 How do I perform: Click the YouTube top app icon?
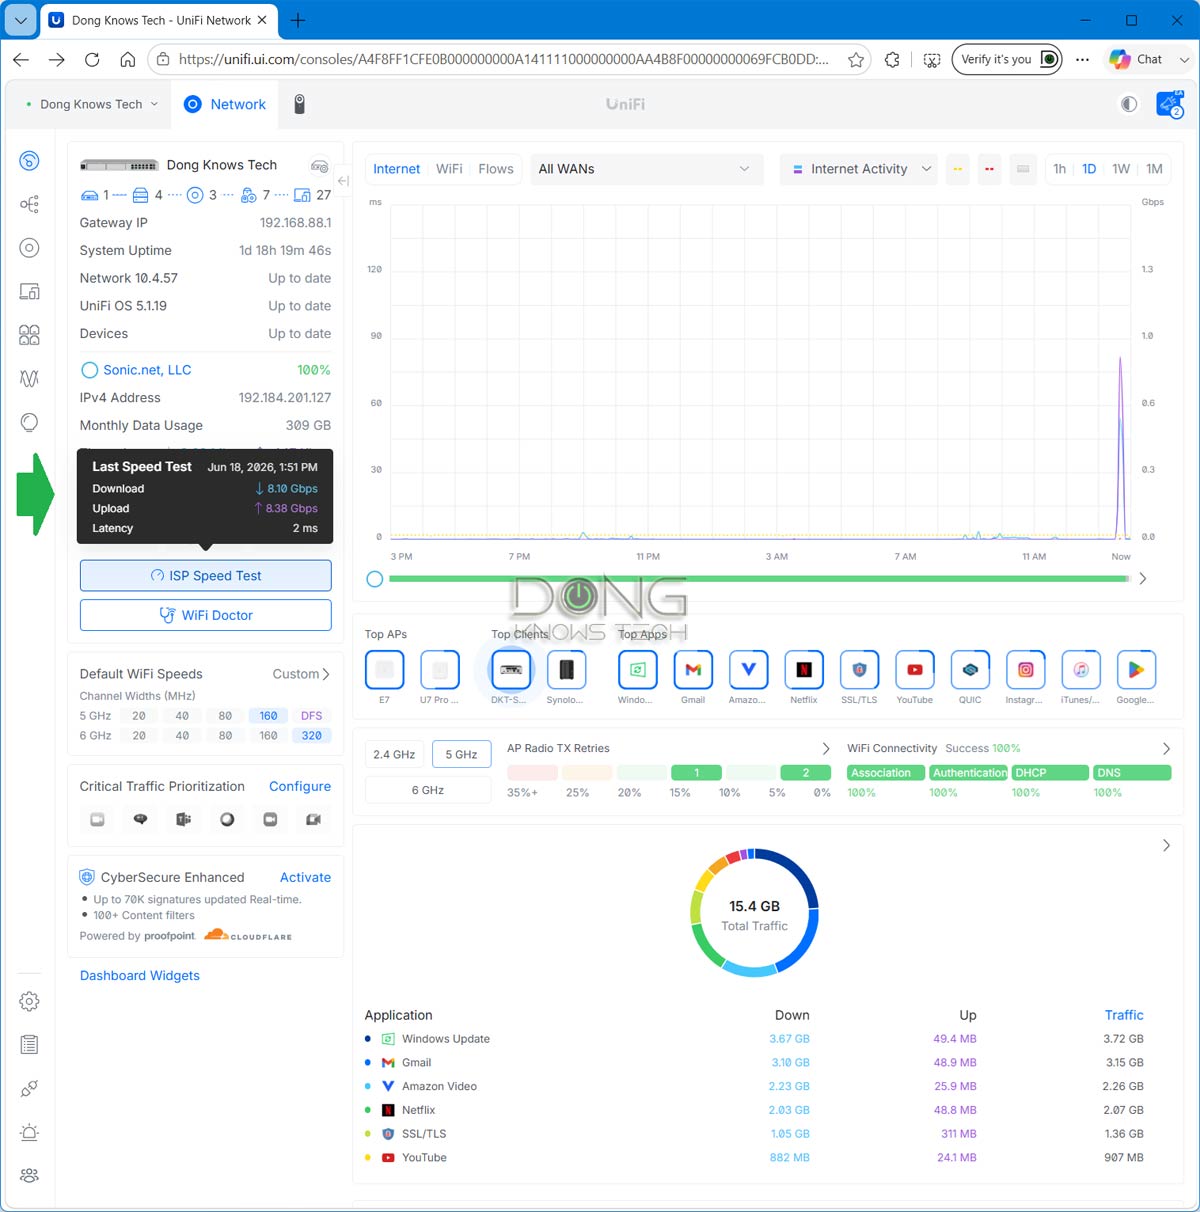pyautogui.click(x=915, y=670)
